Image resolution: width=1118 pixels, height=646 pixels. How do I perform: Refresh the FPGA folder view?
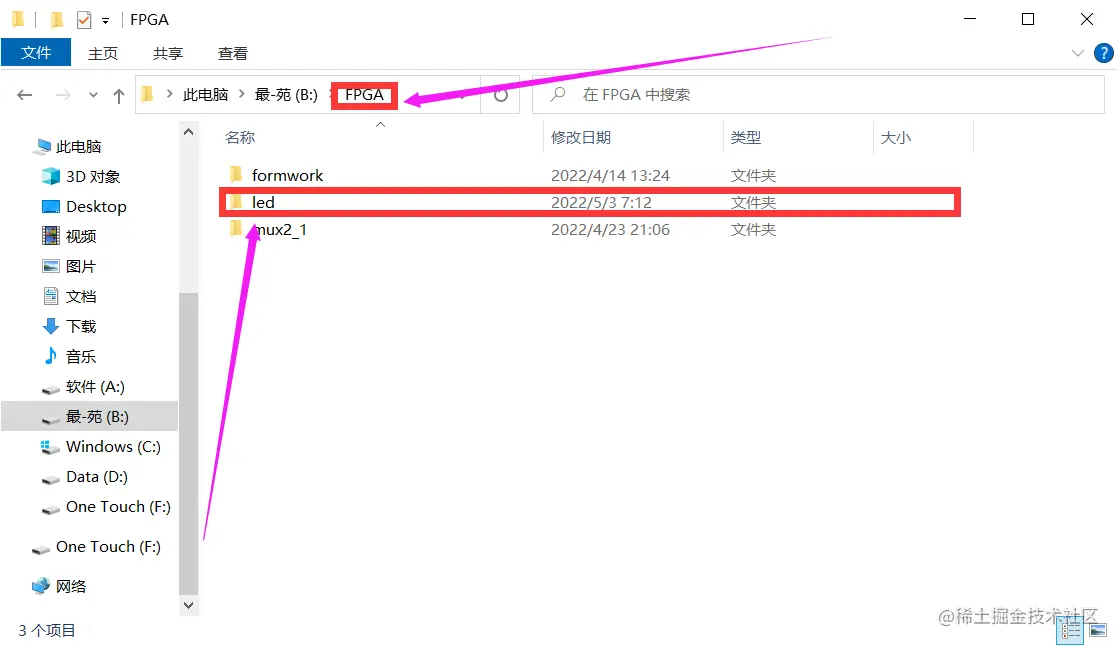(x=501, y=95)
